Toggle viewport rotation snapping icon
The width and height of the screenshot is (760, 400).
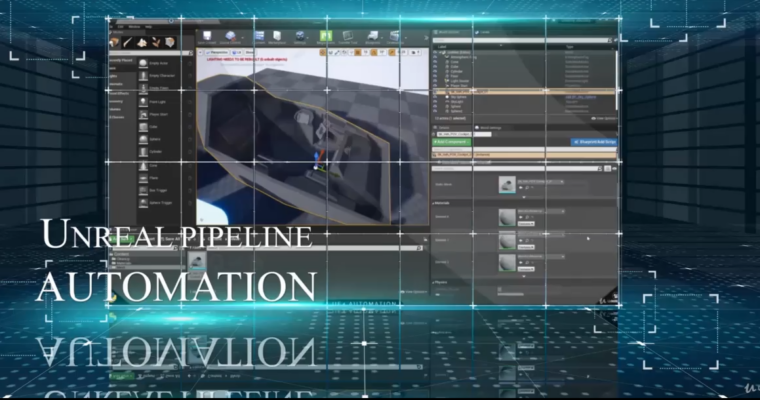[x=374, y=52]
